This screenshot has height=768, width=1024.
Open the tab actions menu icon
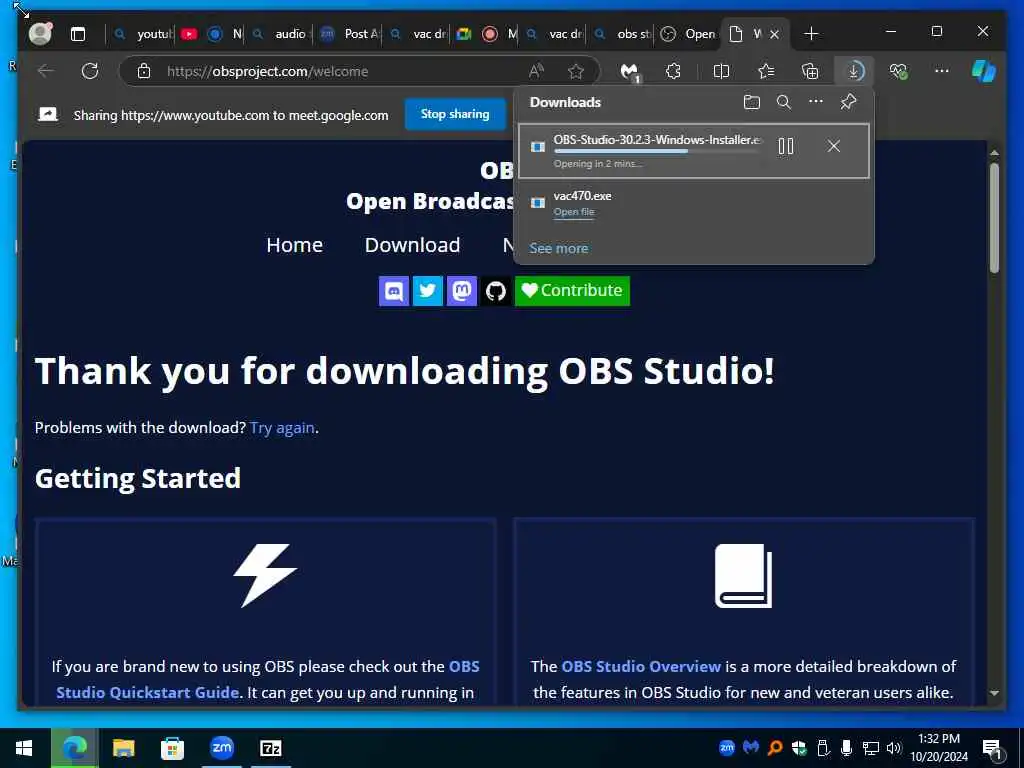(x=78, y=34)
